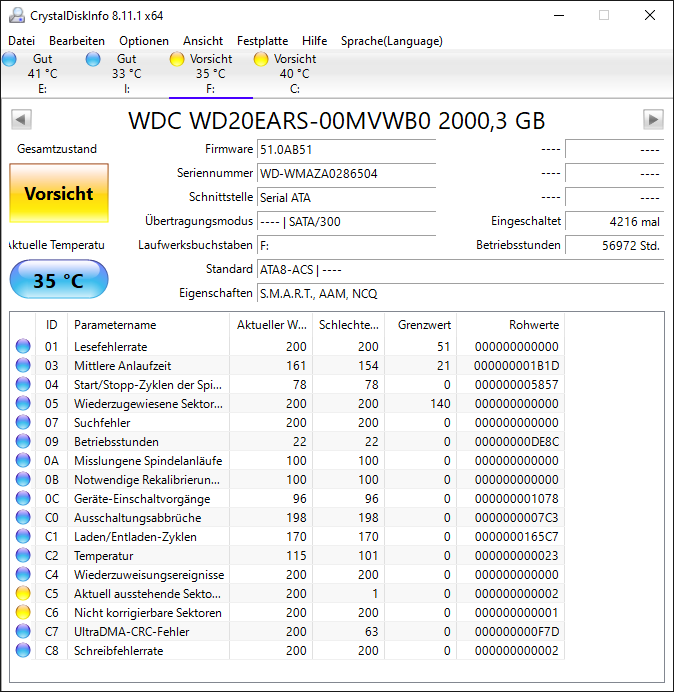674x692 pixels.
Task: Click the Betriebsstunden value 56972 Std.
Action: click(614, 245)
